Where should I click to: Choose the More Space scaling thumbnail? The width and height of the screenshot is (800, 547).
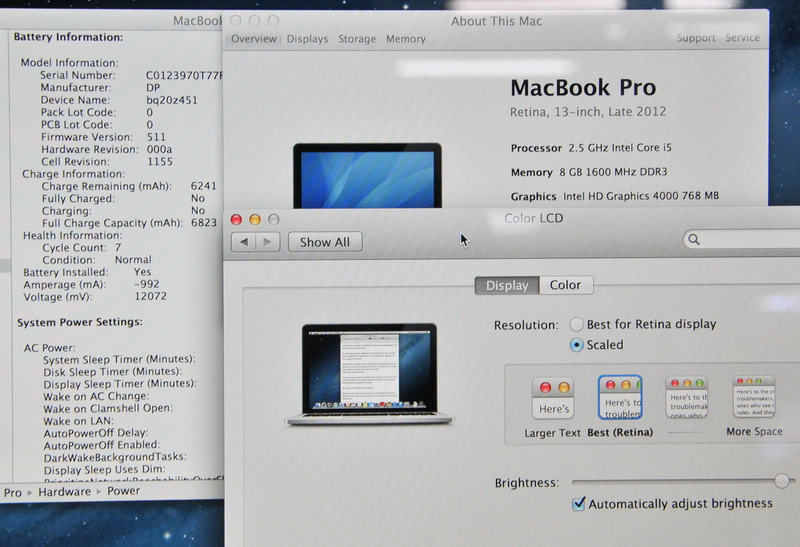click(754, 396)
